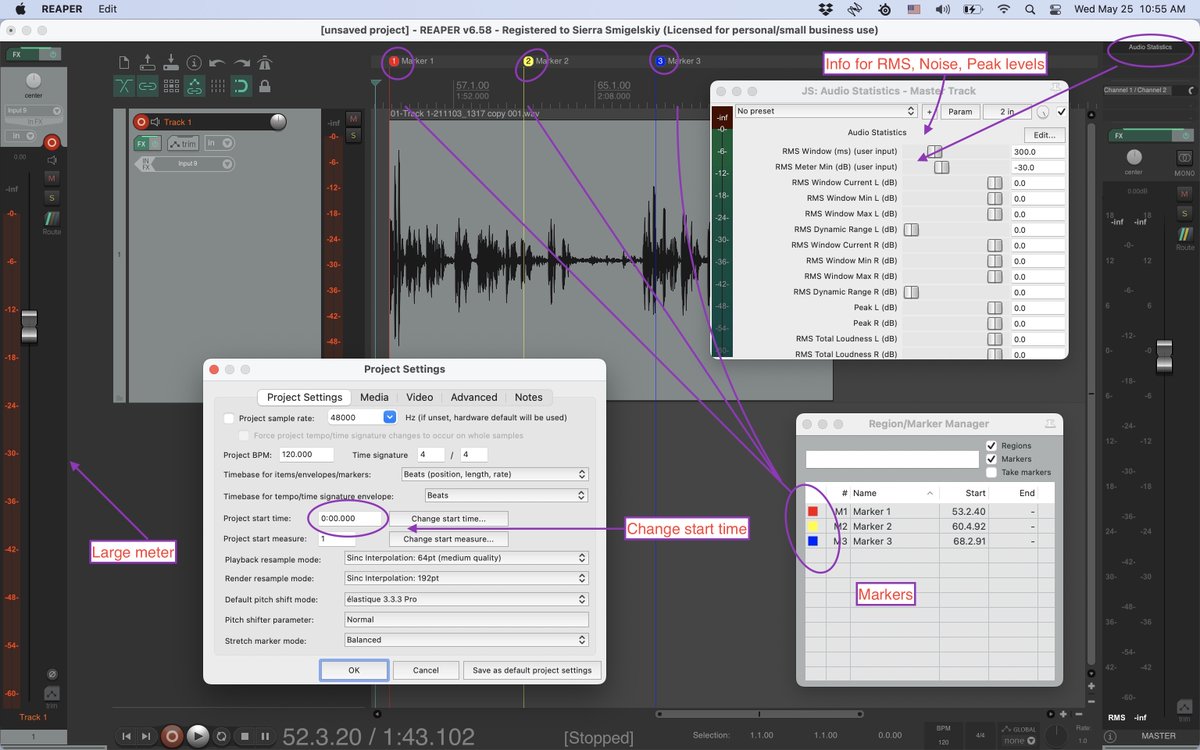Toggle the transport Repeat loop button

(x=222, y=736)
